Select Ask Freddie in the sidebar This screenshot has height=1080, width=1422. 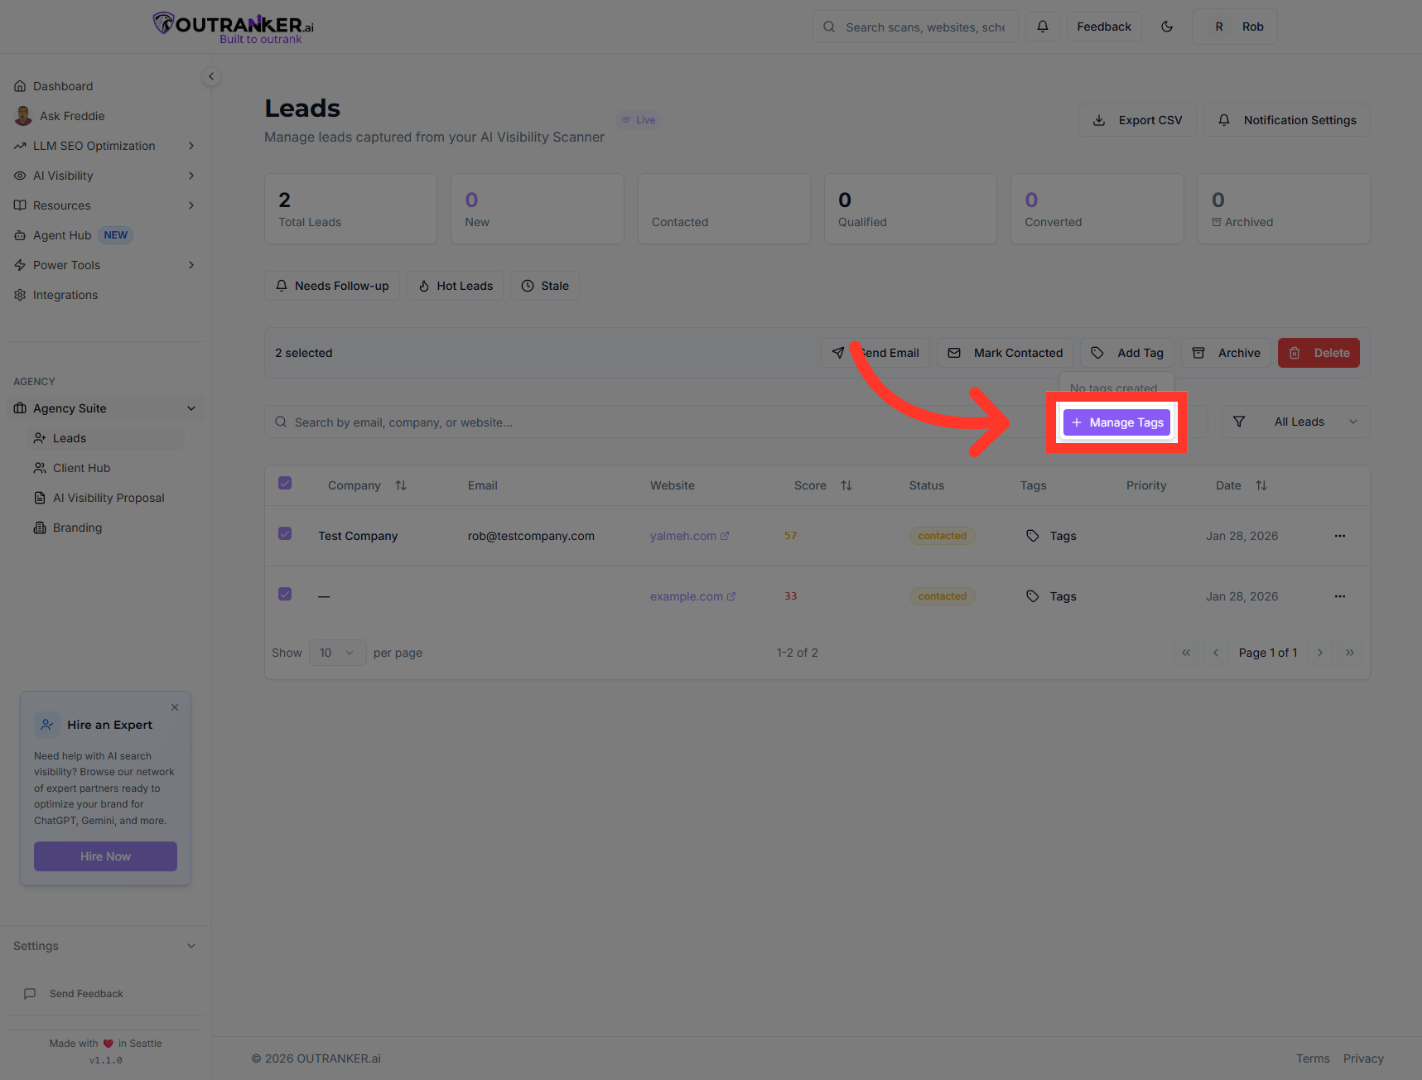coord(70,115)
